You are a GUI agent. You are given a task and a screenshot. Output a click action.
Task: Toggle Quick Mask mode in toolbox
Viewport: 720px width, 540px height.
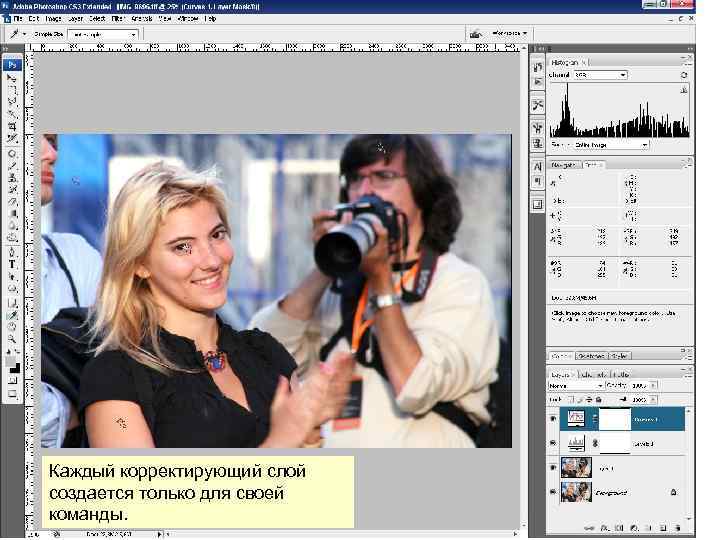pyautogui.click(x=12, y=381)
